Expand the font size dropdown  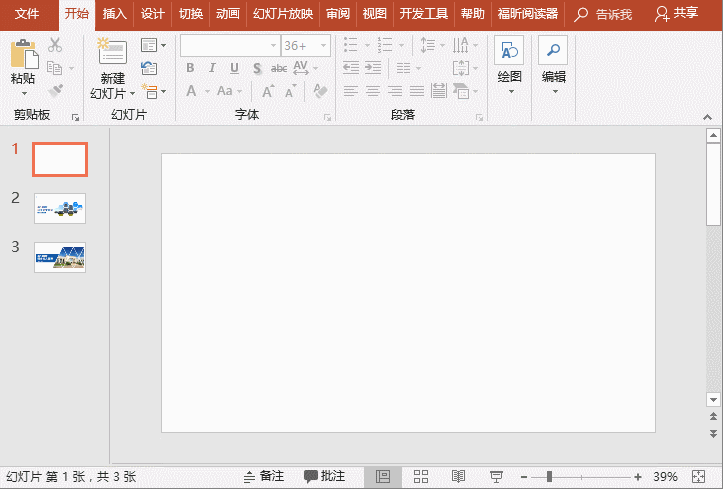click(x=322, y=45)
